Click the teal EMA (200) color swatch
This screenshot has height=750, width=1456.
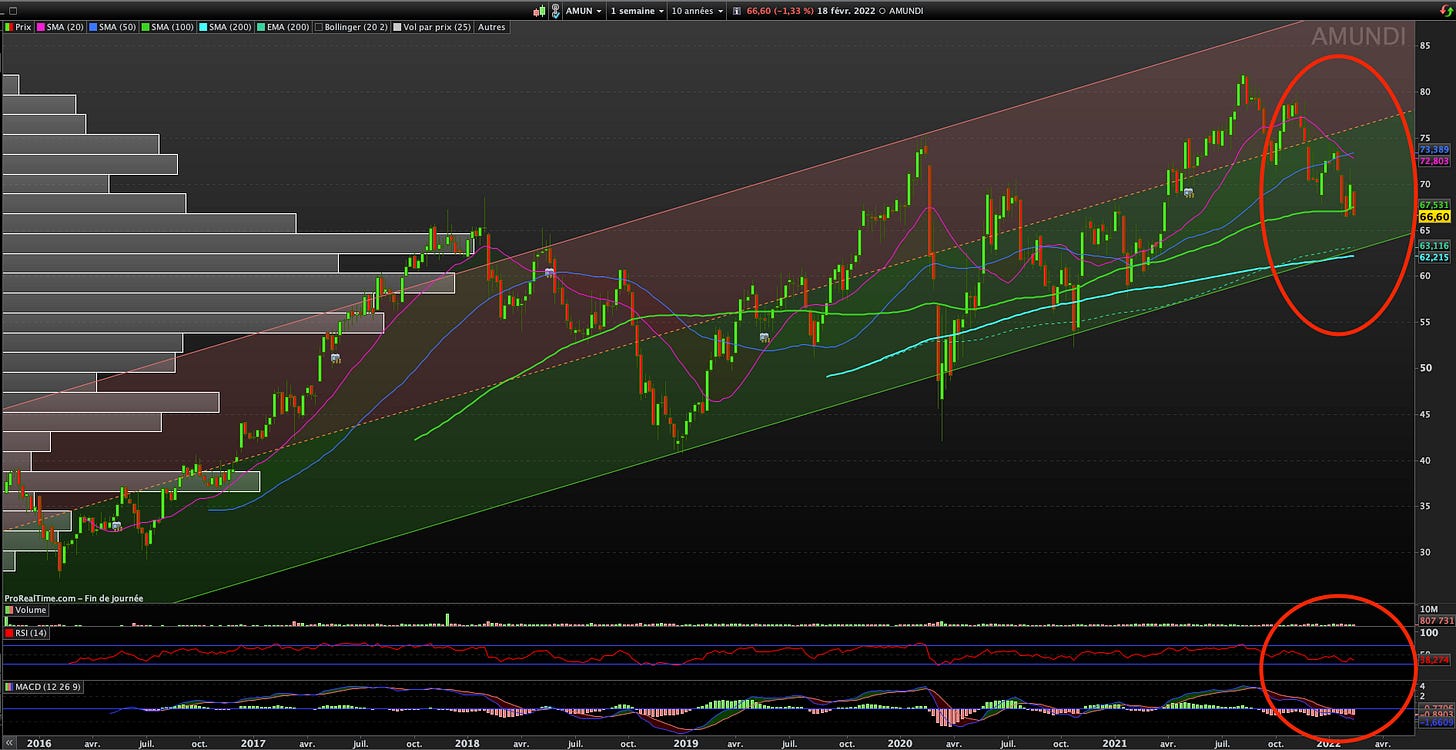[x=260, y=27]
